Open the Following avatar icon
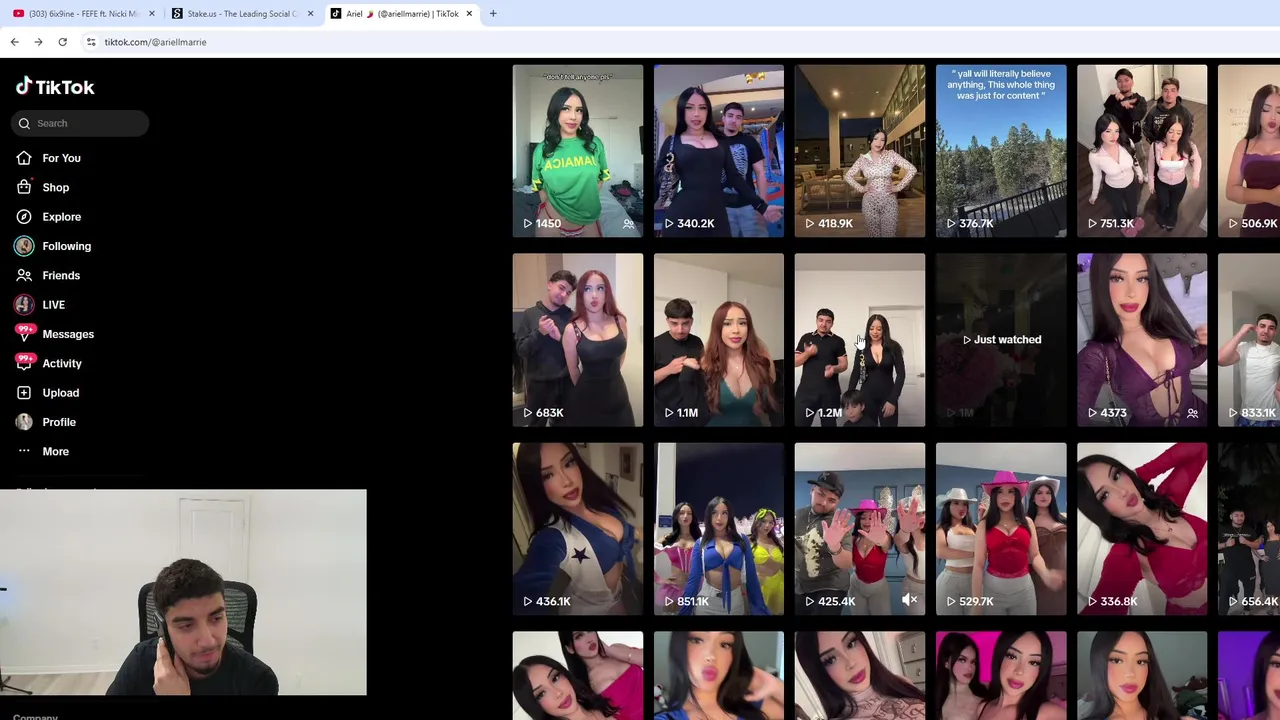The height and width of the screenshot is (720, 1280). click(x=24, y=246)
